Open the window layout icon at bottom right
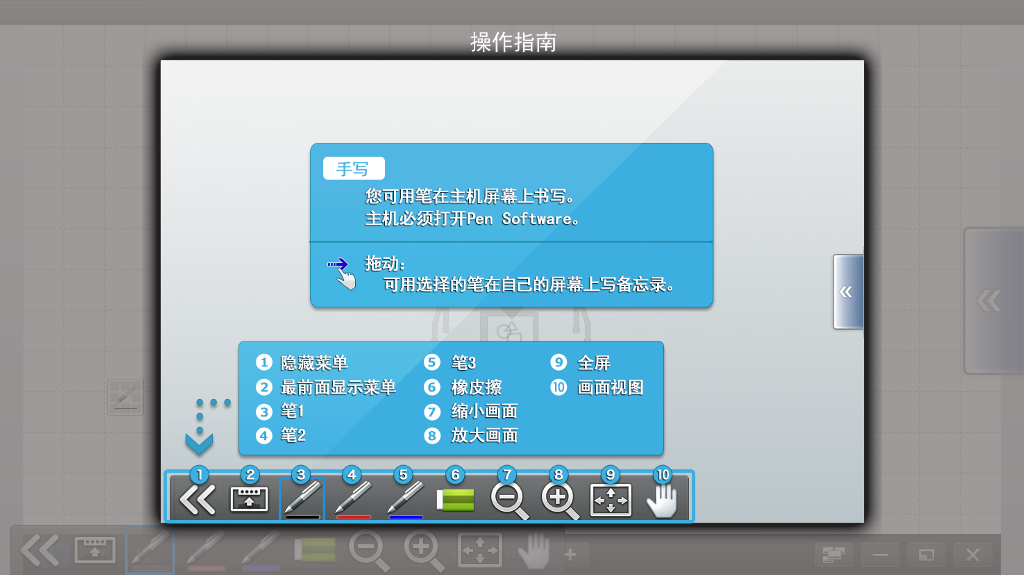Screen dimensions: 1024x575 pyautogui.click(x=831, y=554)
